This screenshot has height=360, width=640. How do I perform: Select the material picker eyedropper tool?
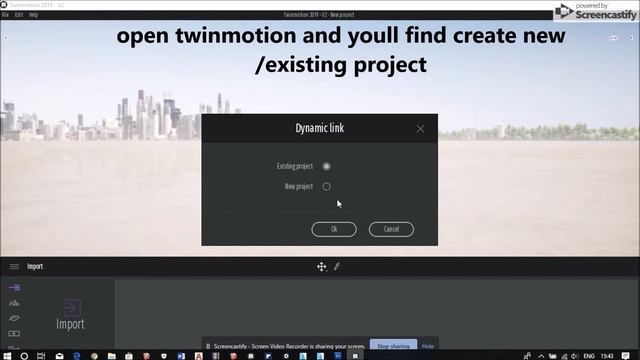(337, 267)
